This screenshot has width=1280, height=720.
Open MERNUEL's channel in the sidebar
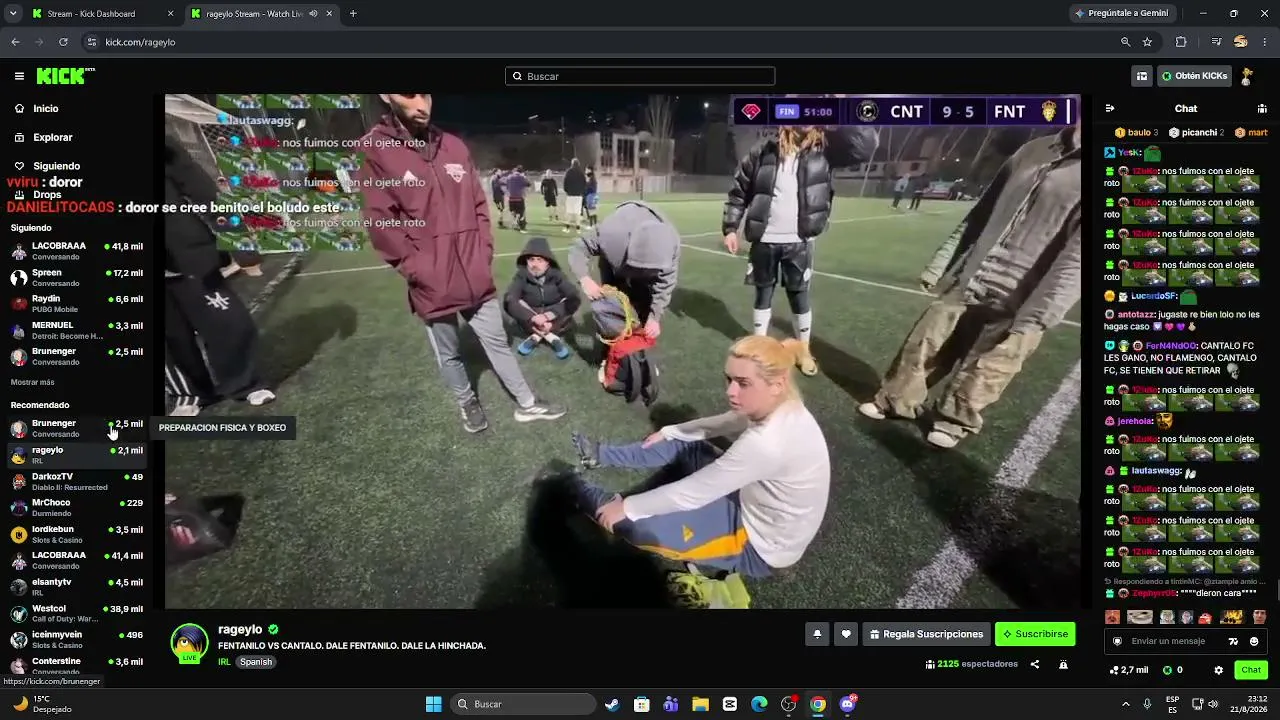point(76,330)
